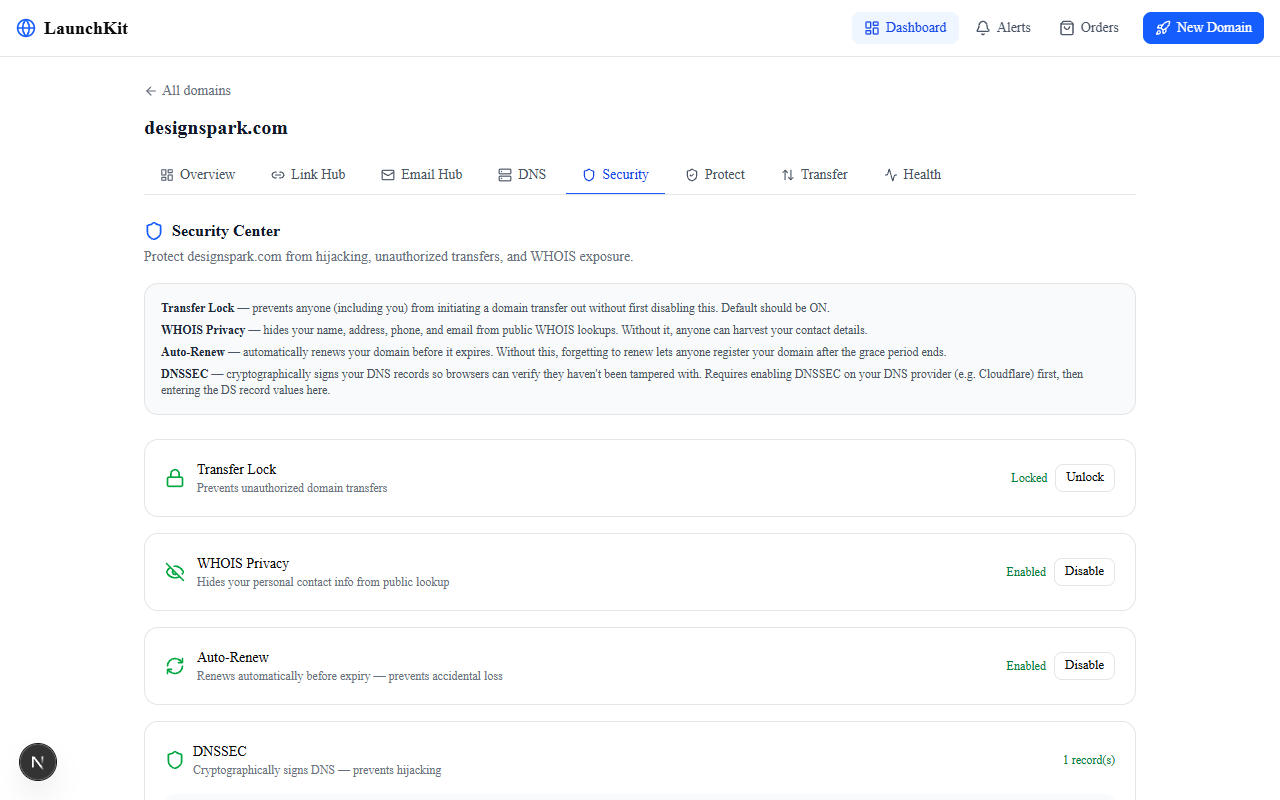Click the back arrow beside All domains
The image size is (1280, 800).
151,91
